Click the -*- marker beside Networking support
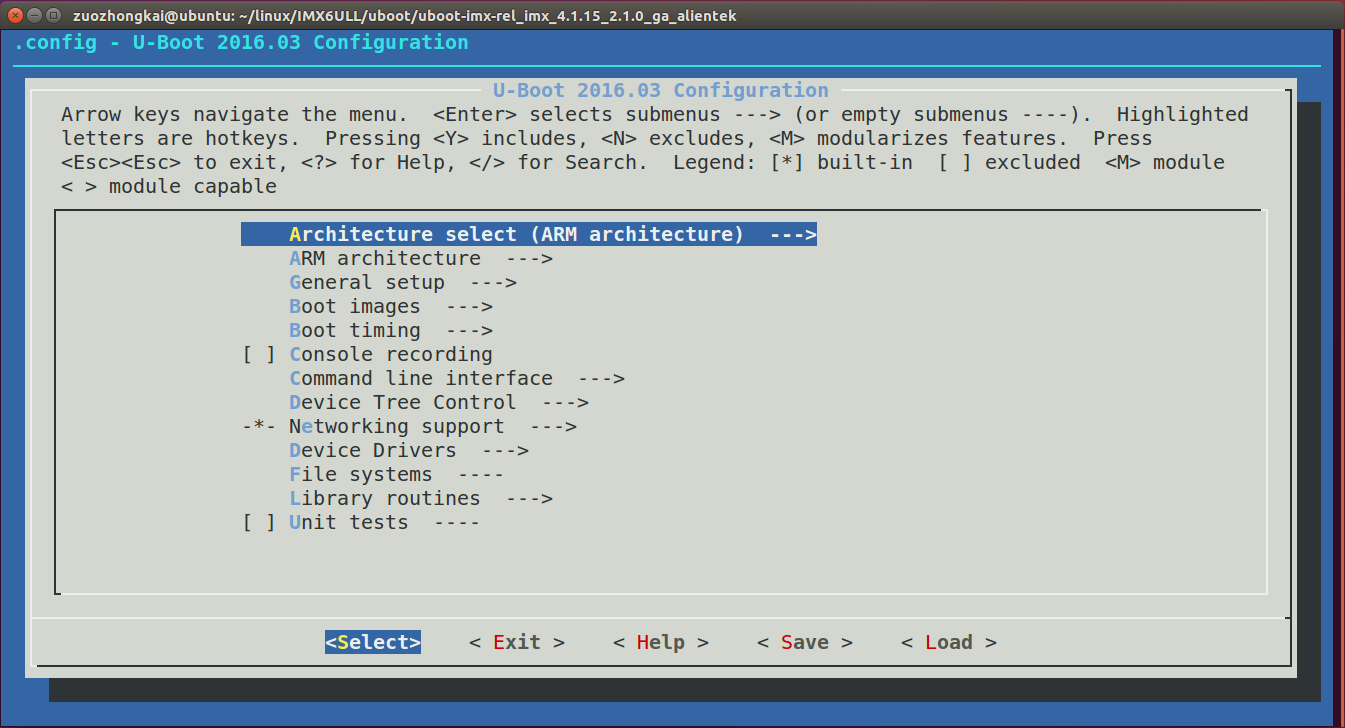Viewport: 1345px width, 728px height. point(259,426)
